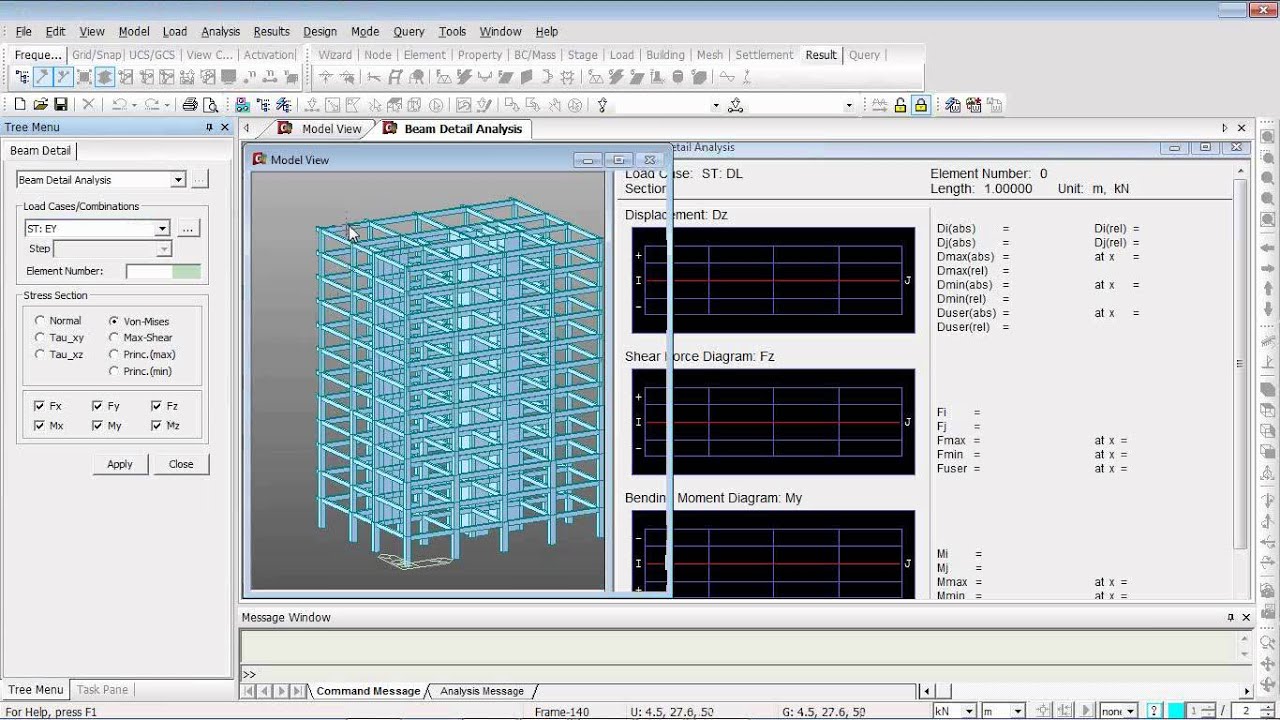
Task: Close the Tree Menu panel with X
Action: coord(224,127)
